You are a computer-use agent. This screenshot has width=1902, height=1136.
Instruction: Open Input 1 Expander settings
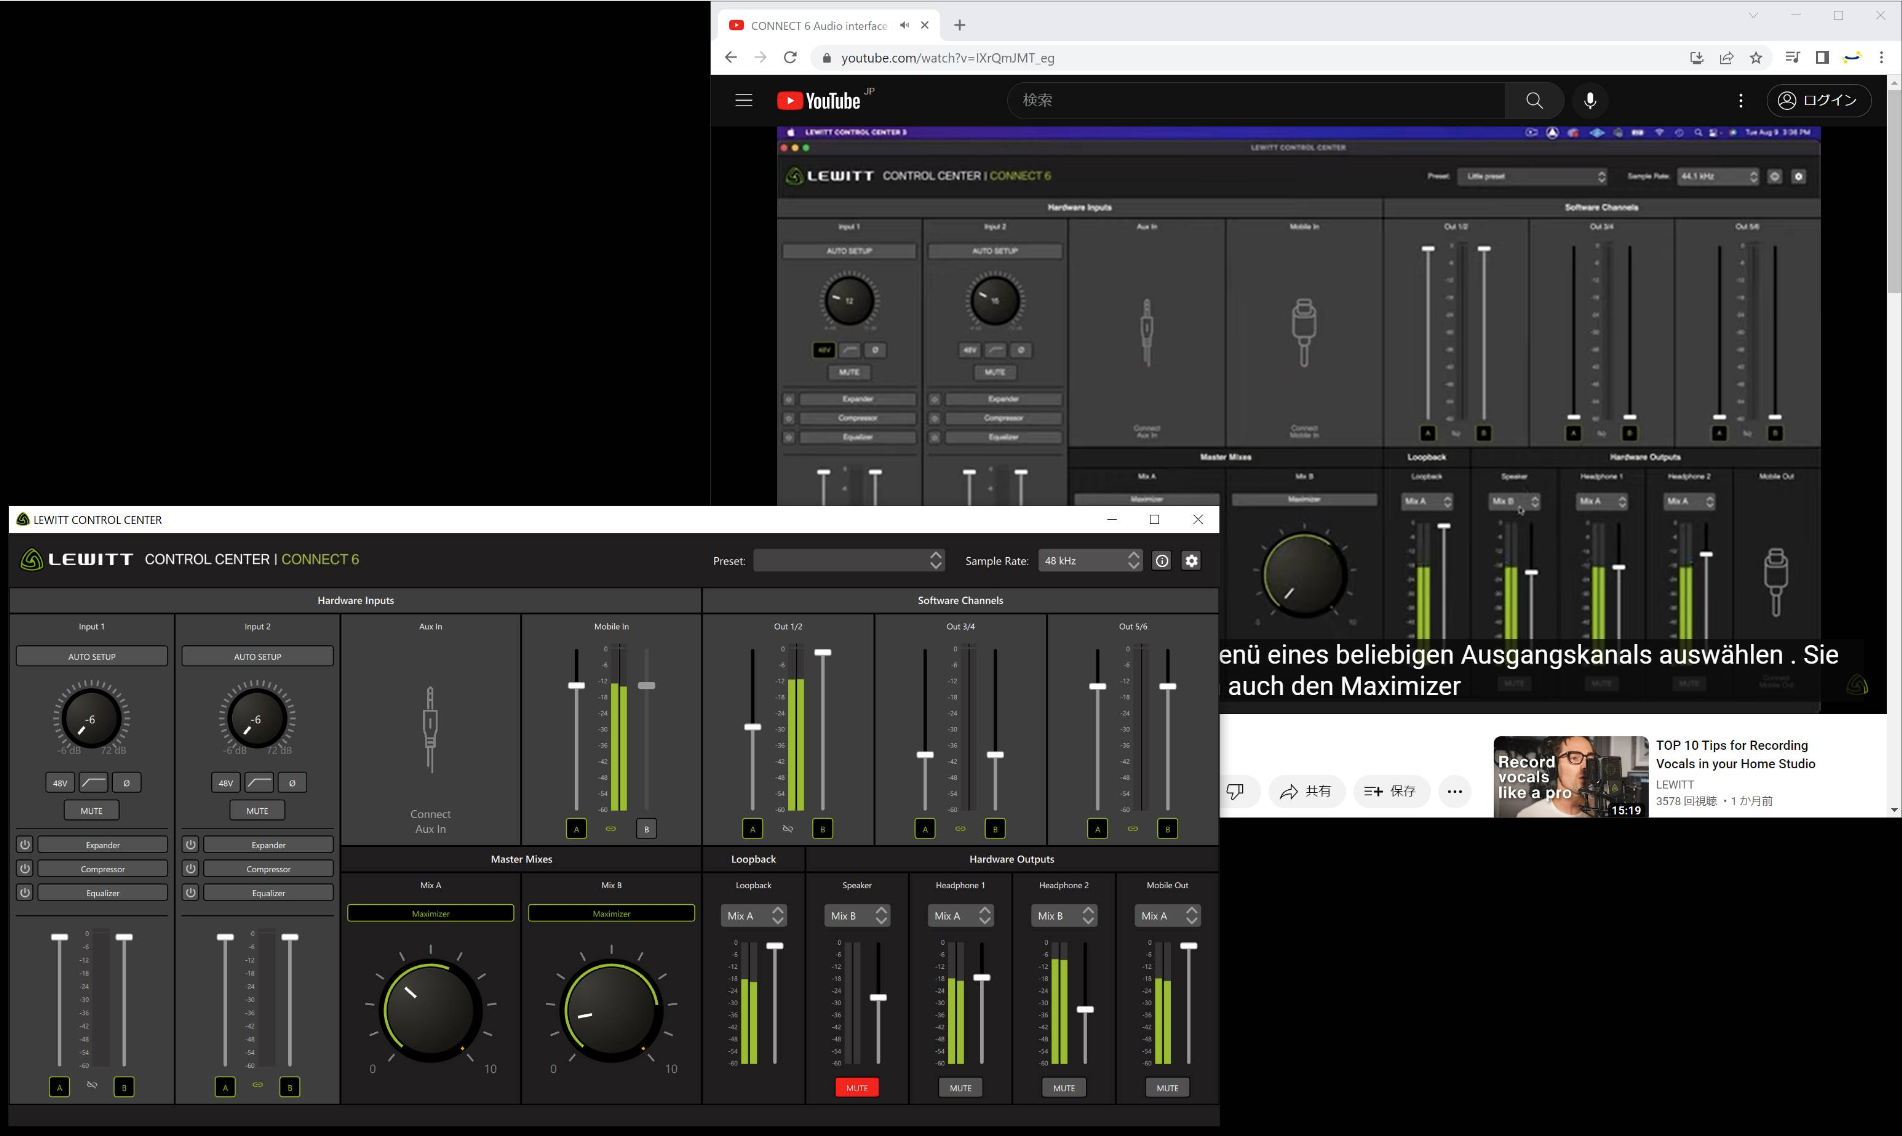coord(103,845)
